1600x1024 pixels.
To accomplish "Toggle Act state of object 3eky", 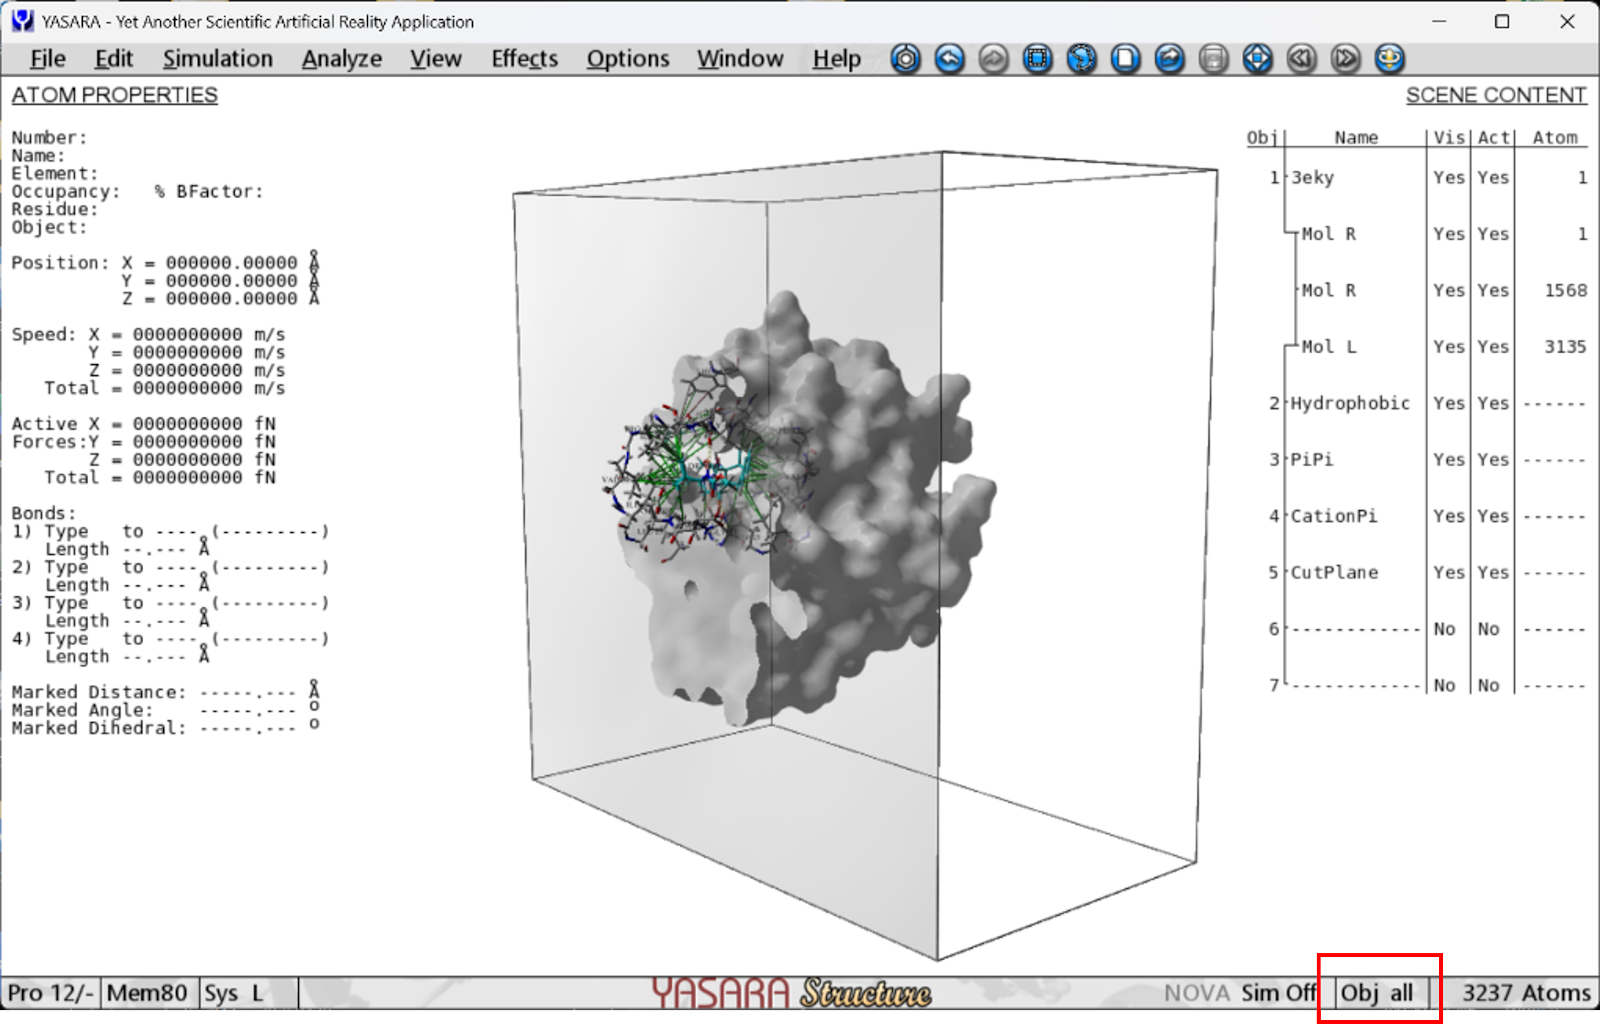I will [x=1493, y=178].
